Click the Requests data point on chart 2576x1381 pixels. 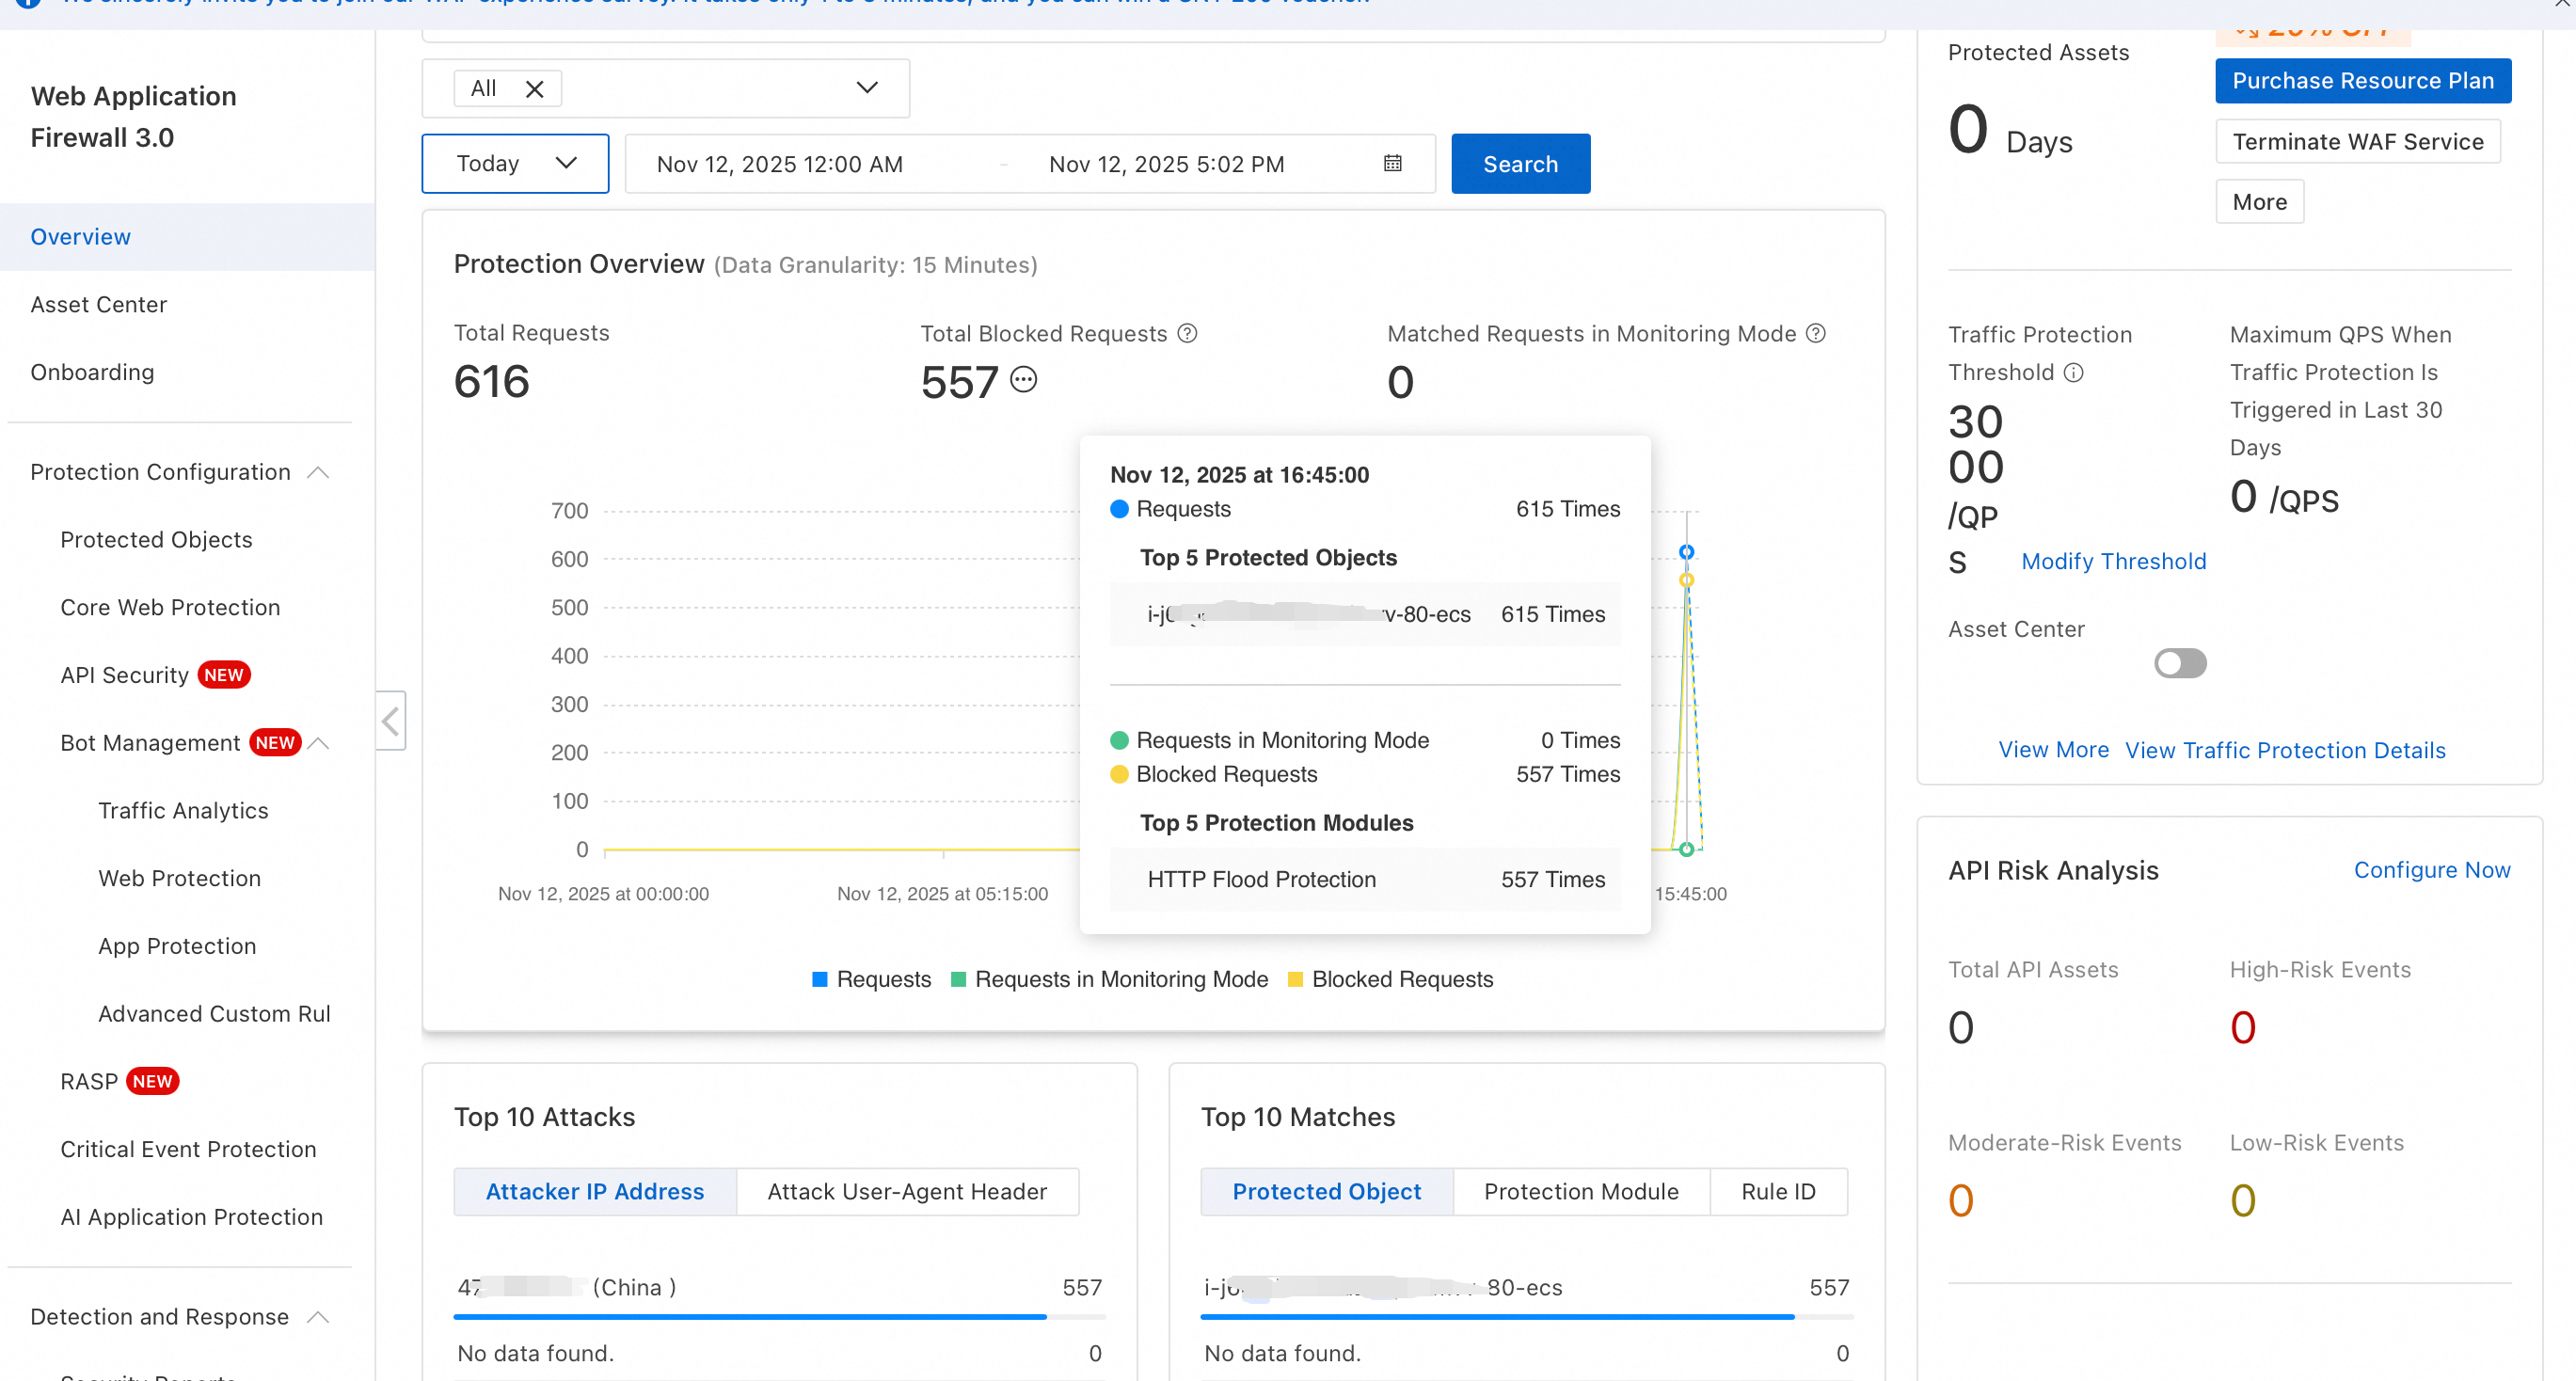[1686, 552]
